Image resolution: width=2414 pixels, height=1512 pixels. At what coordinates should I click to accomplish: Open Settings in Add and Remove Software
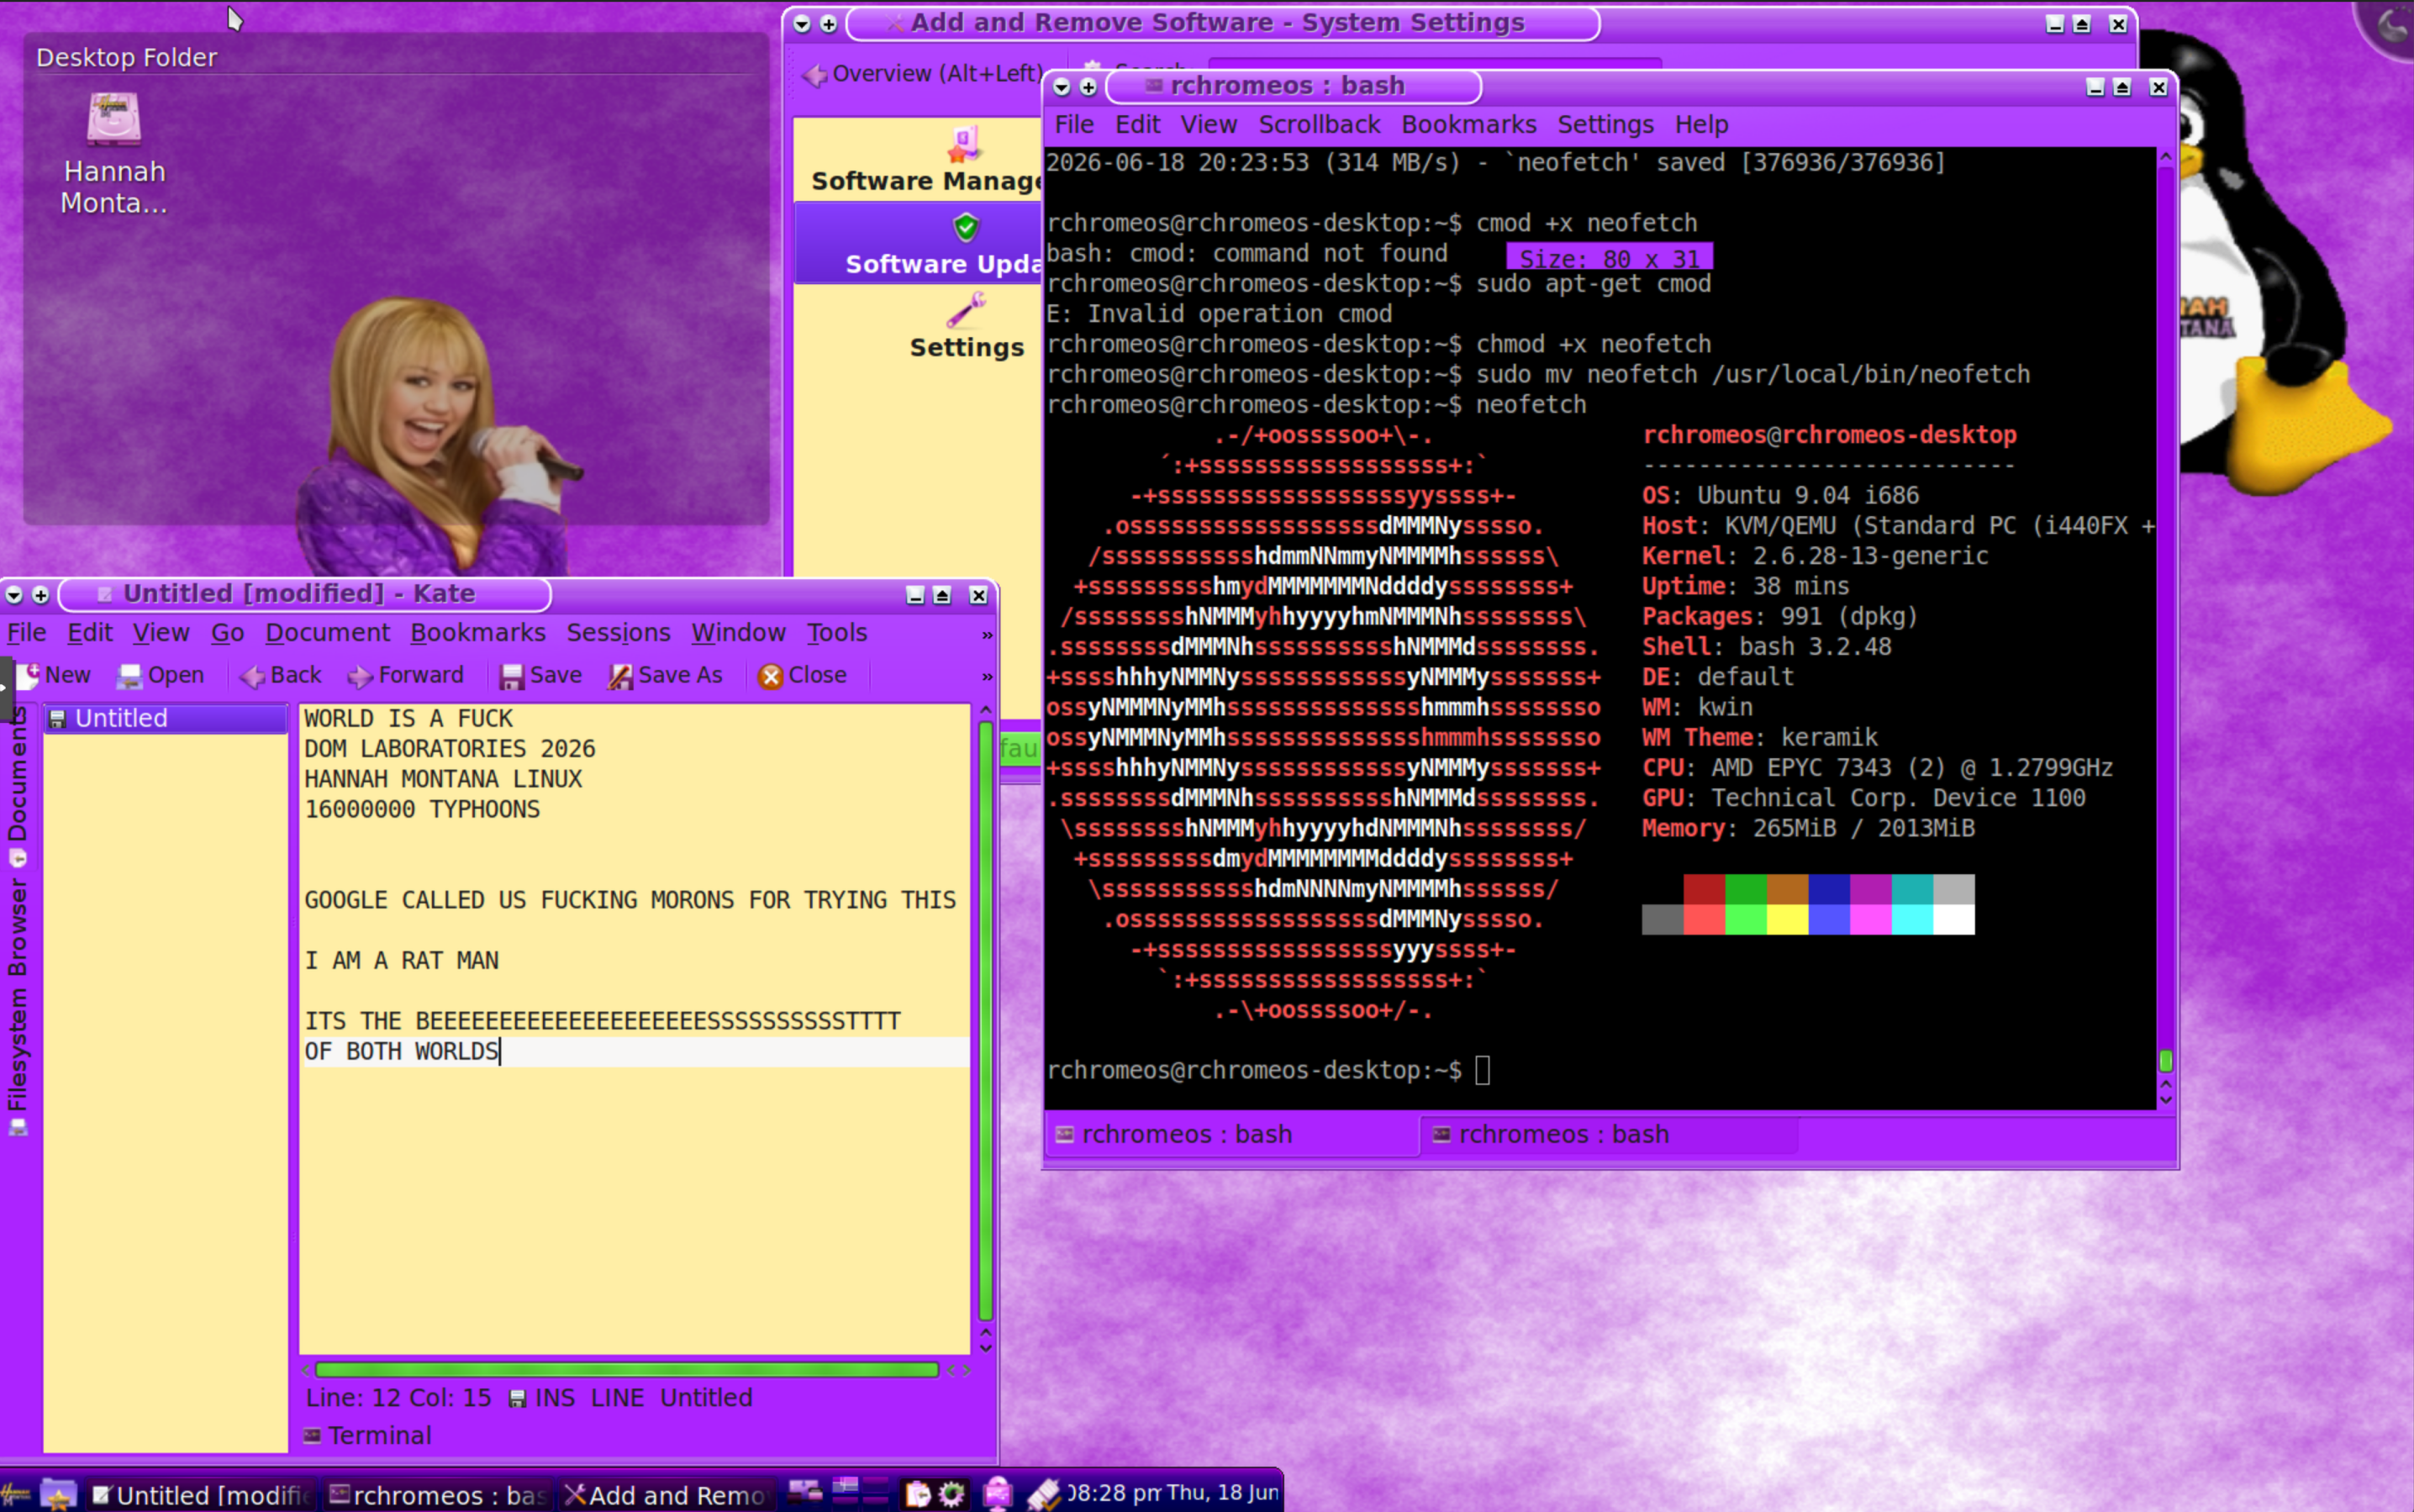click(966, 327)
